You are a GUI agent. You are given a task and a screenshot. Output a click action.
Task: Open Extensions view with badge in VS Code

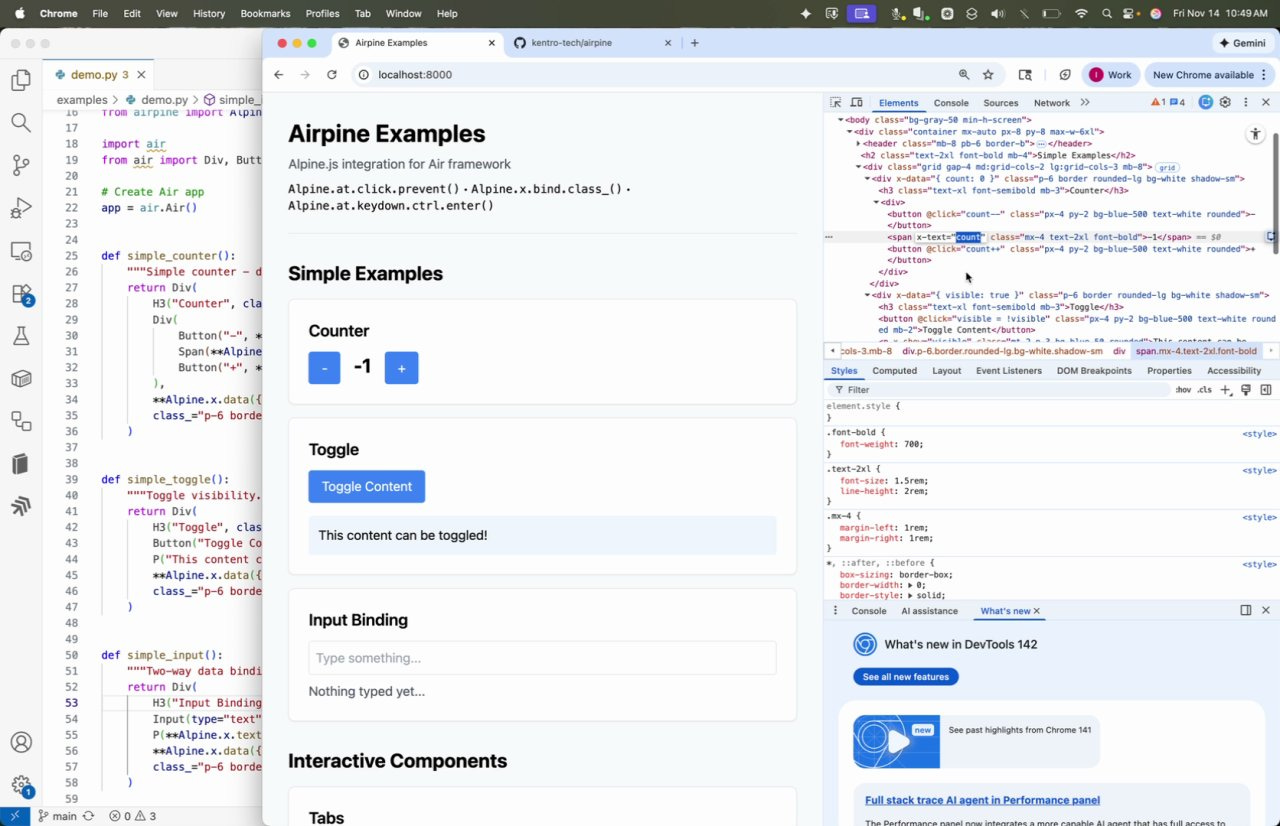(x=21, y=294)
